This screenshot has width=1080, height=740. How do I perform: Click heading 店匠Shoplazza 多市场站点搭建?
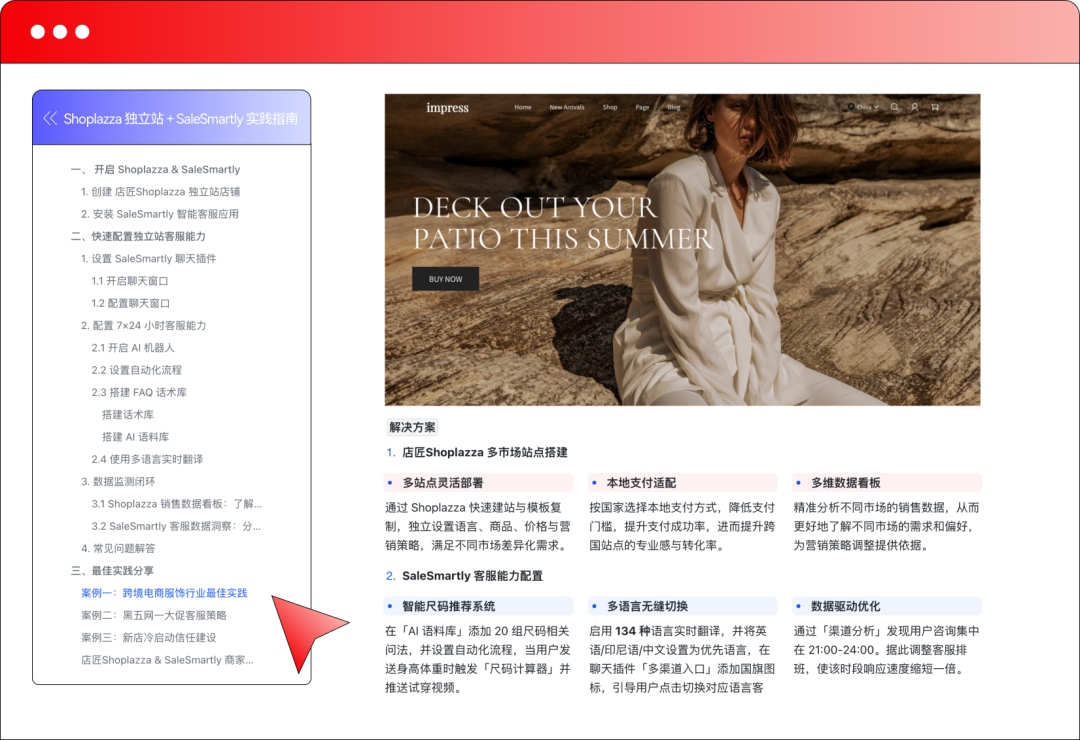tap(485, 453)
